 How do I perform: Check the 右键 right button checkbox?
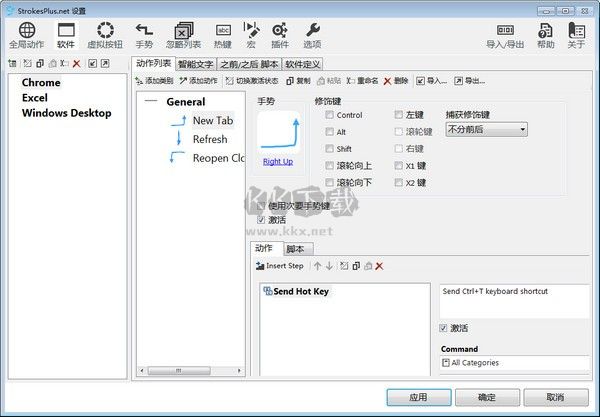click(x=399, y=148)
